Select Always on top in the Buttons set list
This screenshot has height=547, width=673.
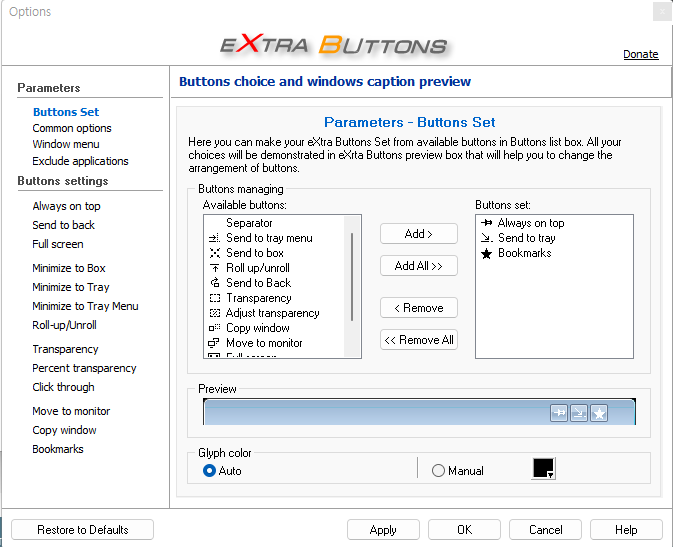531,223
